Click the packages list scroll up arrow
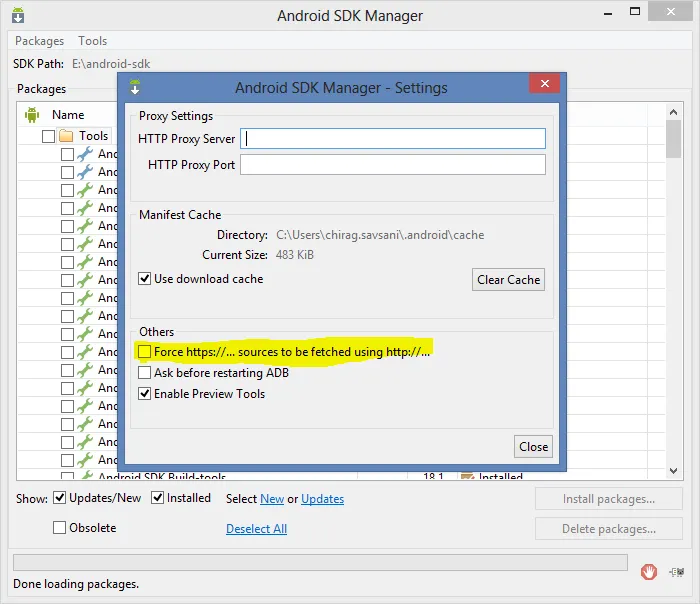The width and height of the screenshot is (700, 604). point(674,112)
